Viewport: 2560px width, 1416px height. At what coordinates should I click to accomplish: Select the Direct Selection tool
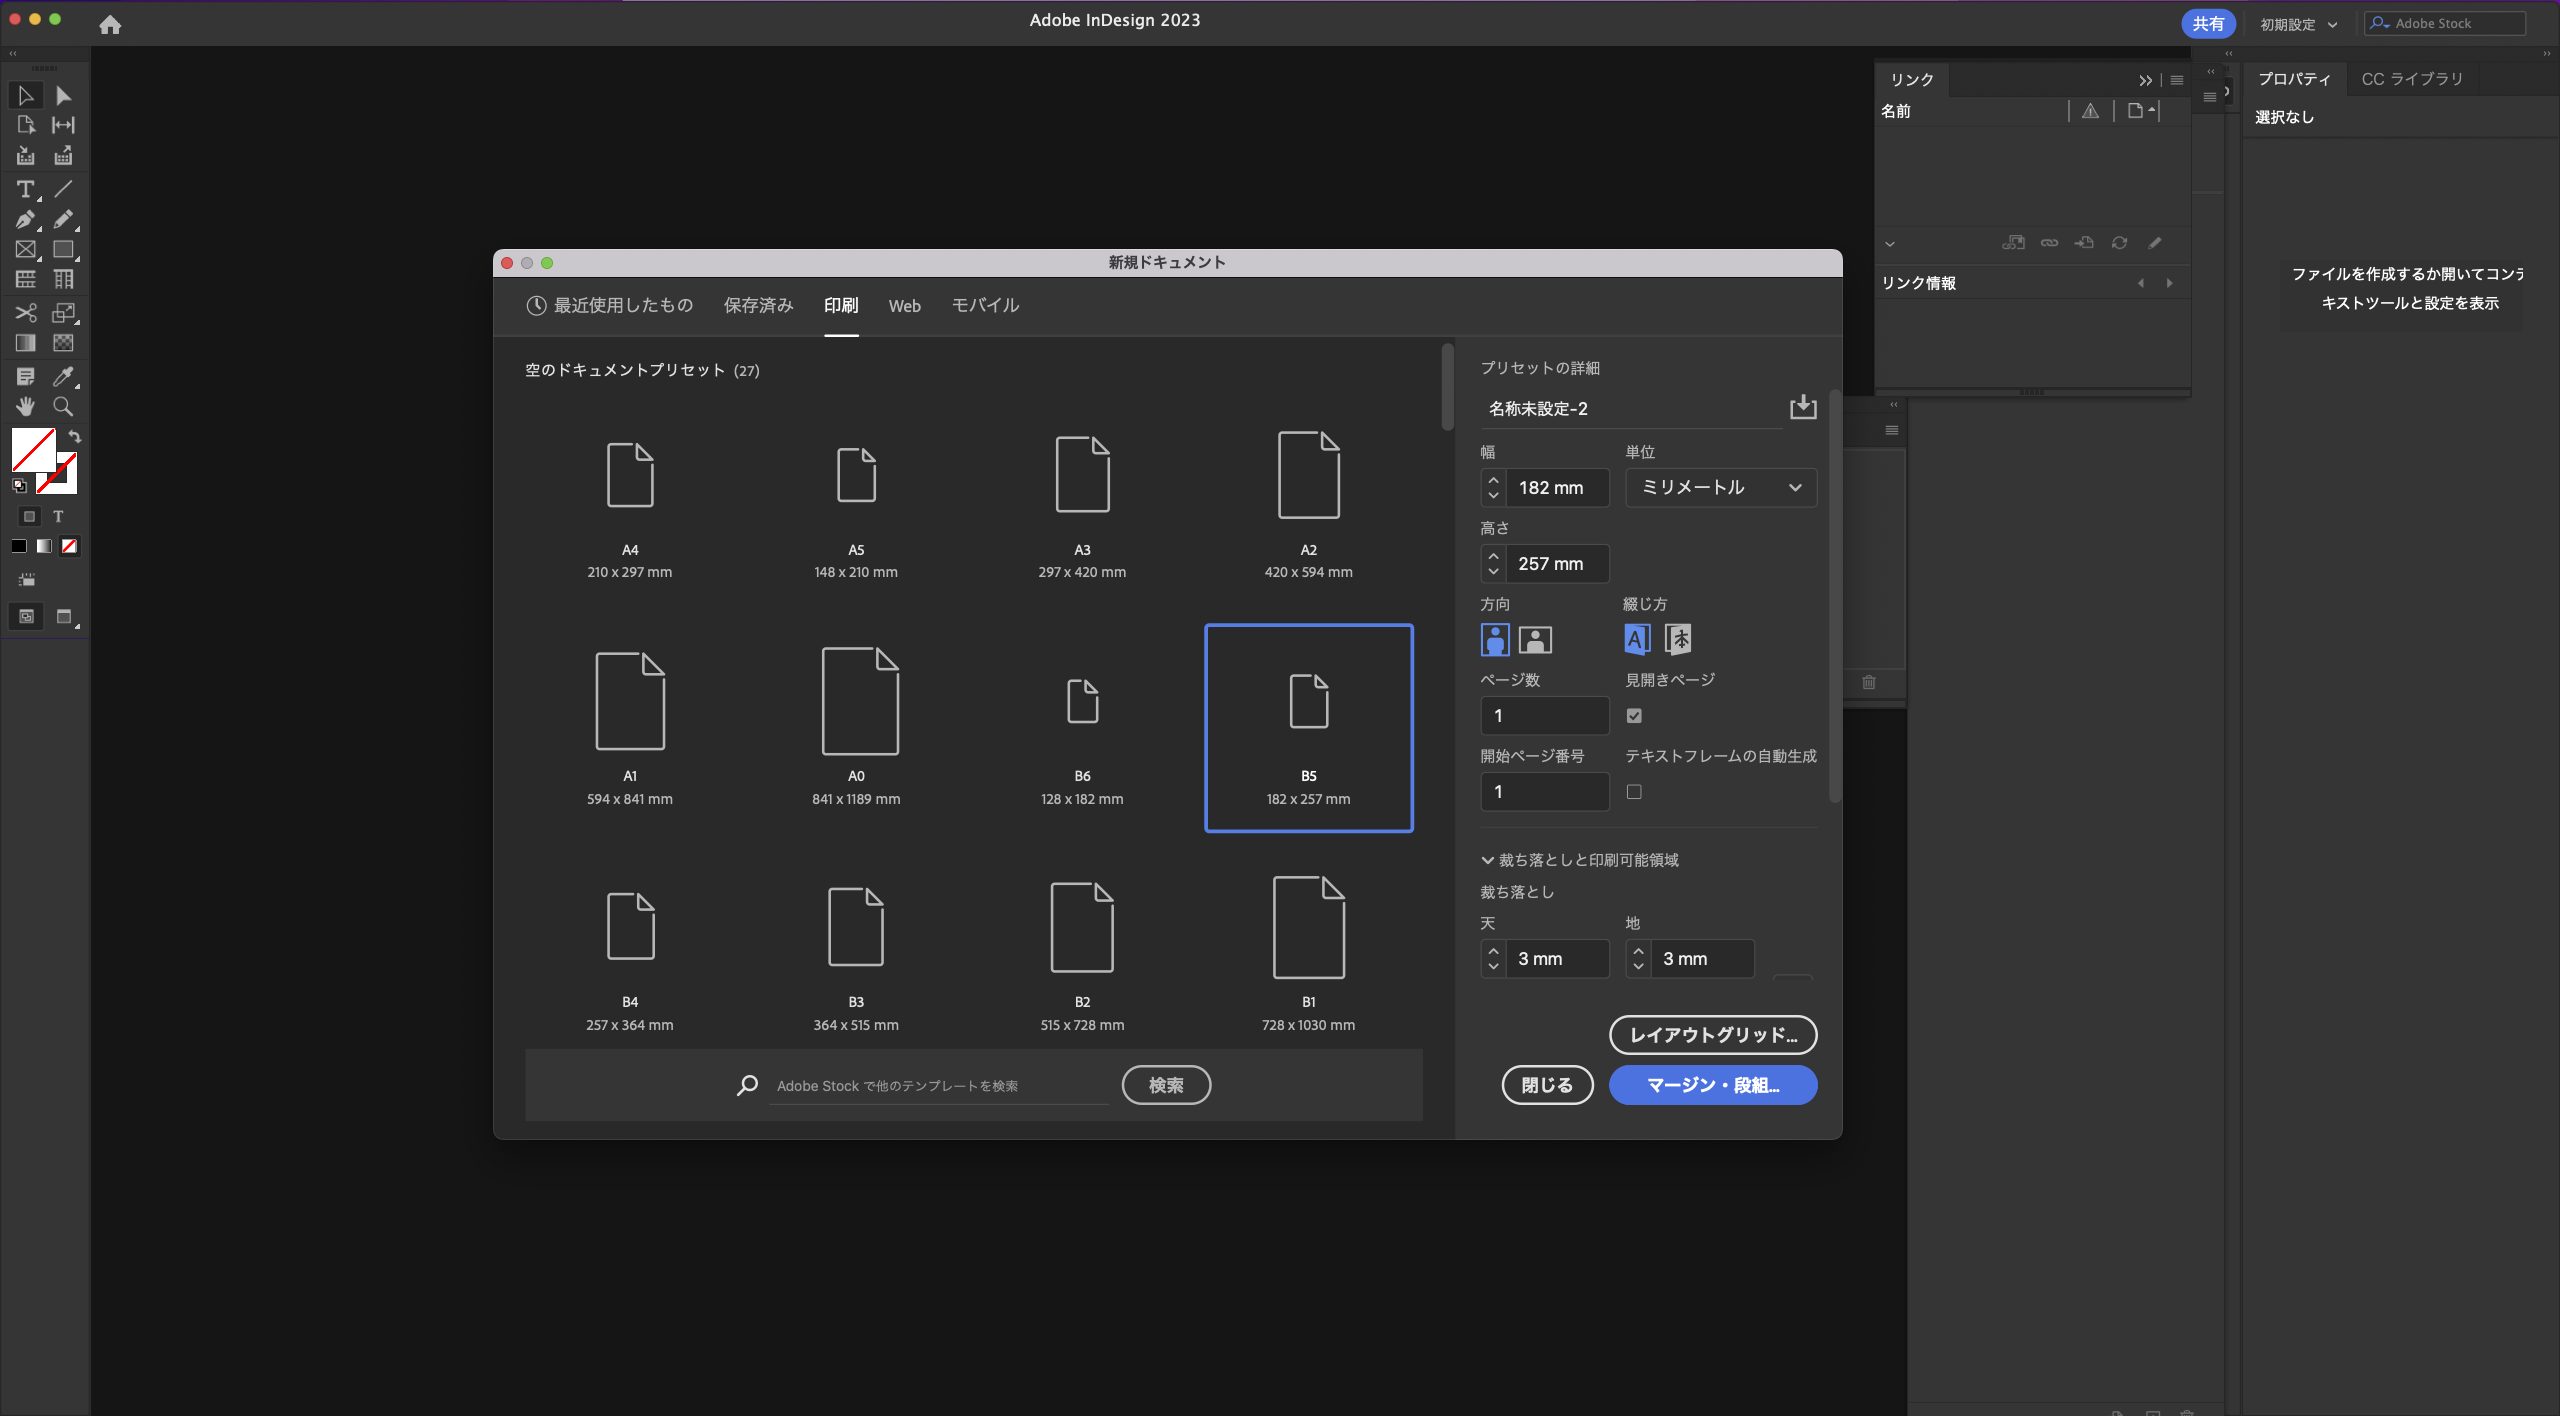[x=63, y=96]
